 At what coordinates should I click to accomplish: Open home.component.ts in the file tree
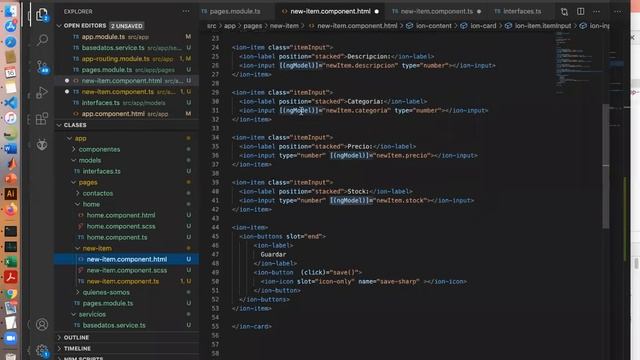click(127, 237)
